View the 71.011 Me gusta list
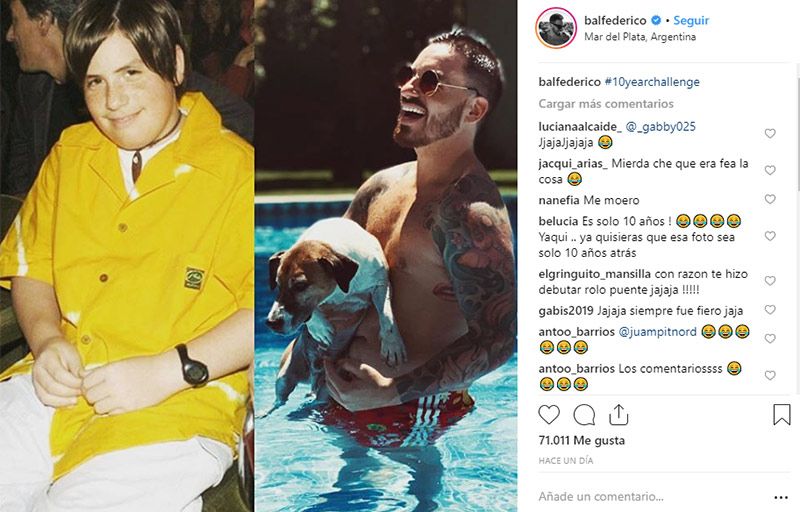The image size is (800, 512). 581,441
